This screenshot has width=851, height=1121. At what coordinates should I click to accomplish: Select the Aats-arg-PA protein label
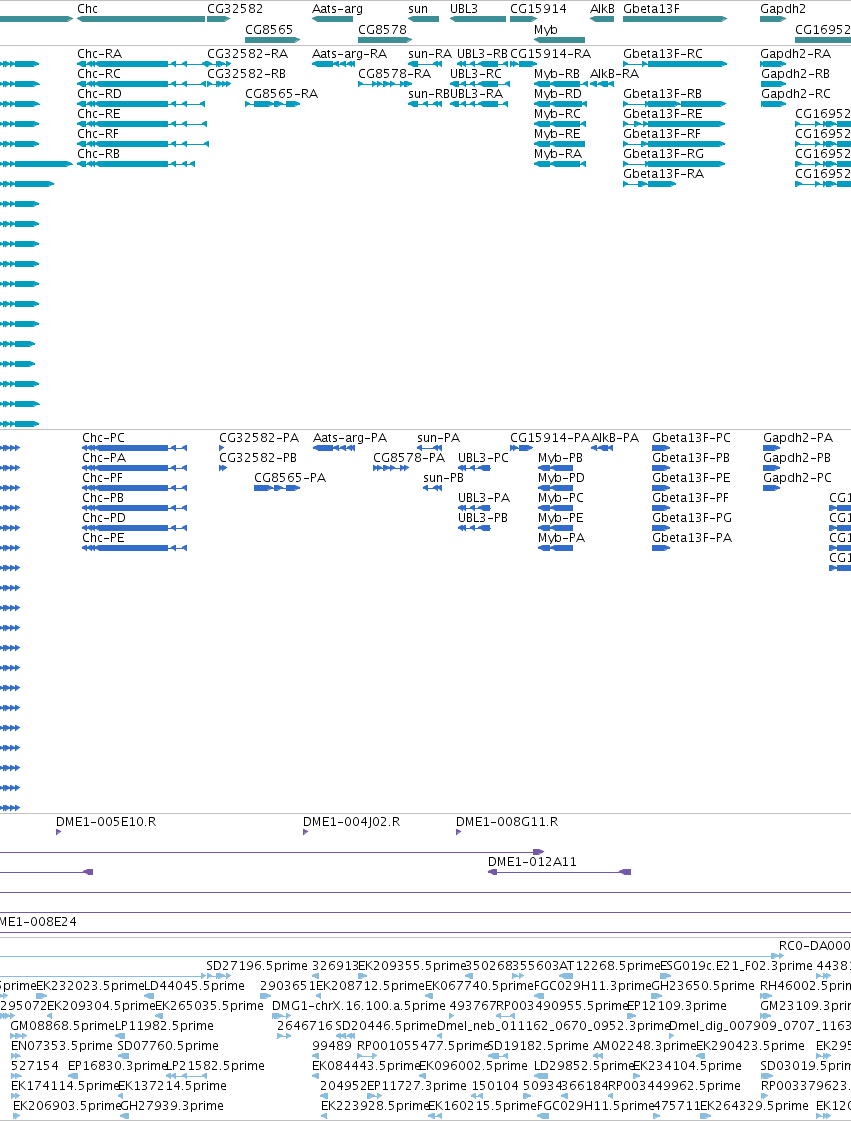[x=350, y=438]
